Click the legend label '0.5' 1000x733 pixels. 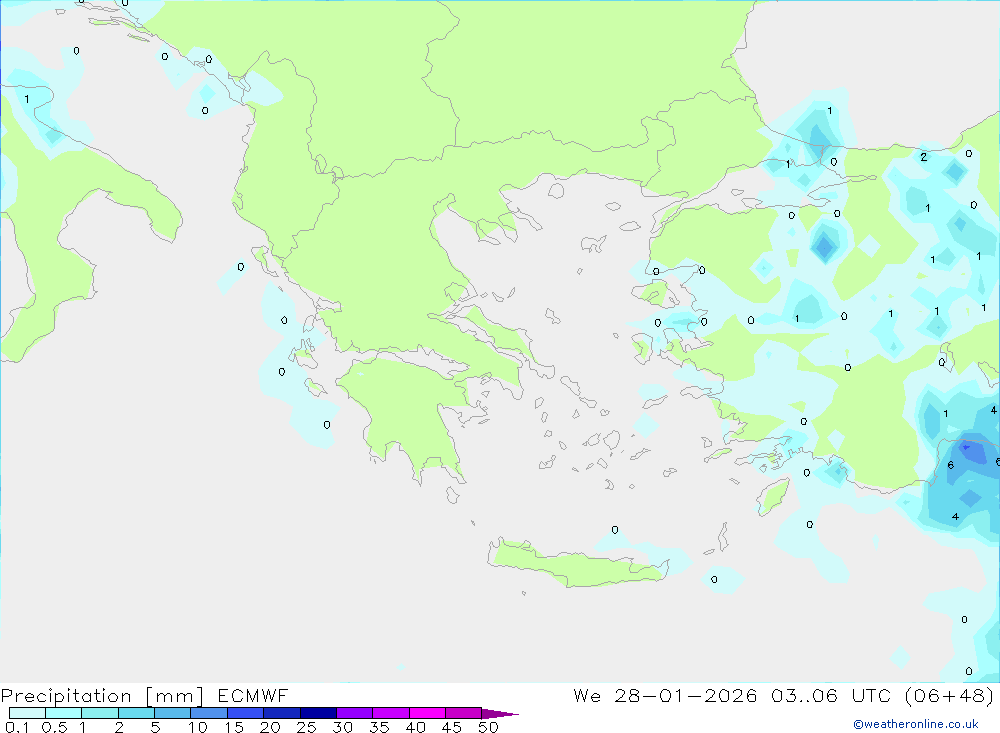click(x=54, y=727)
